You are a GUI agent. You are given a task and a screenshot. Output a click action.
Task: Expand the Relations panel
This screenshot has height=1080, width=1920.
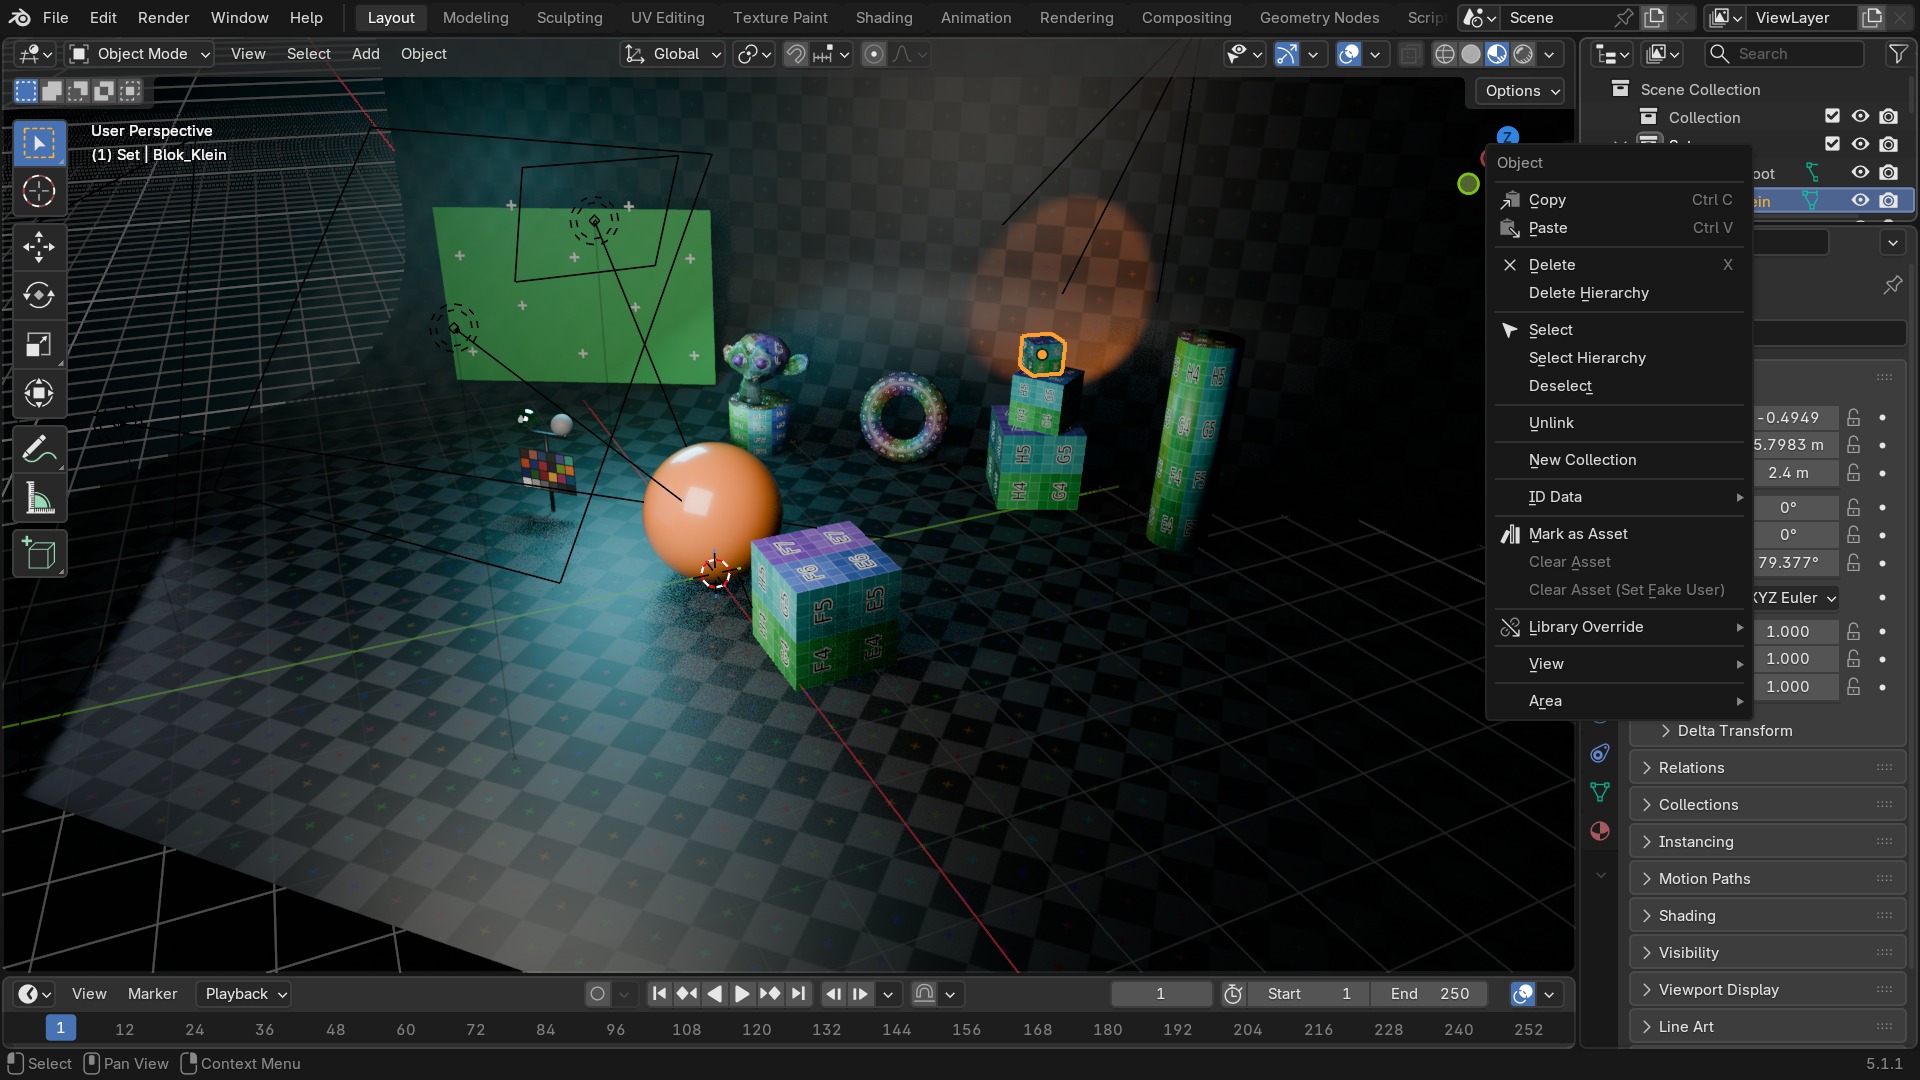[1767, 767]
